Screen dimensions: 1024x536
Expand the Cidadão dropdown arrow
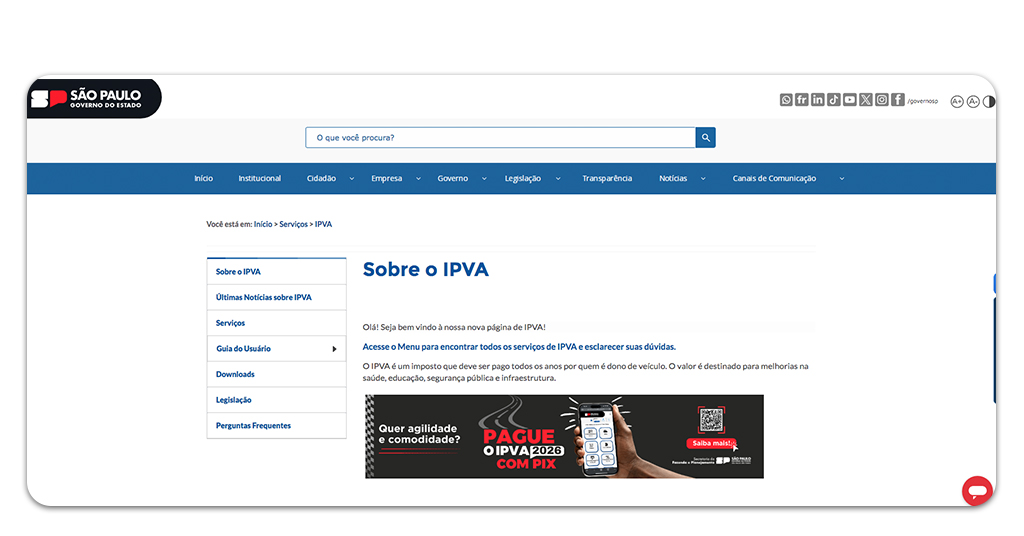click(351, 179)
